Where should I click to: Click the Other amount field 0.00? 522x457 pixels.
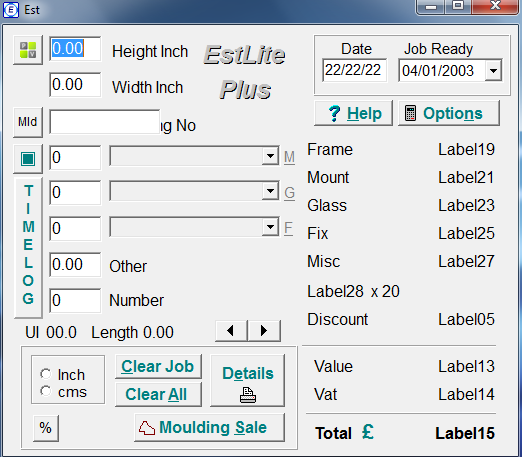75,265
